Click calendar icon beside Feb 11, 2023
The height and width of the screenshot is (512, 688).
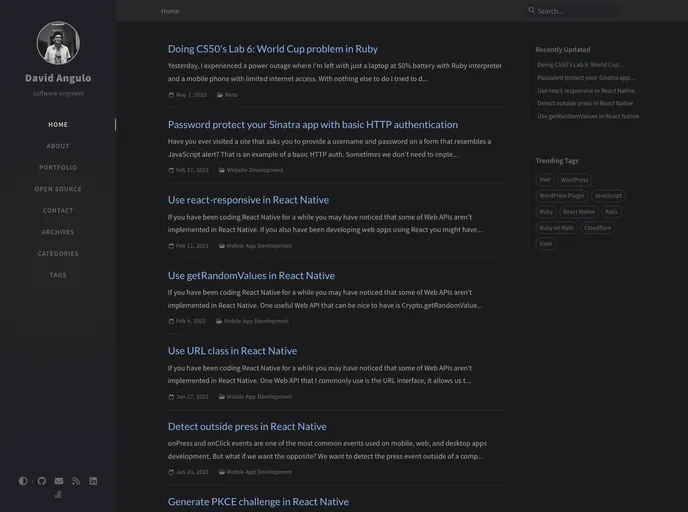tap(171, 246)
